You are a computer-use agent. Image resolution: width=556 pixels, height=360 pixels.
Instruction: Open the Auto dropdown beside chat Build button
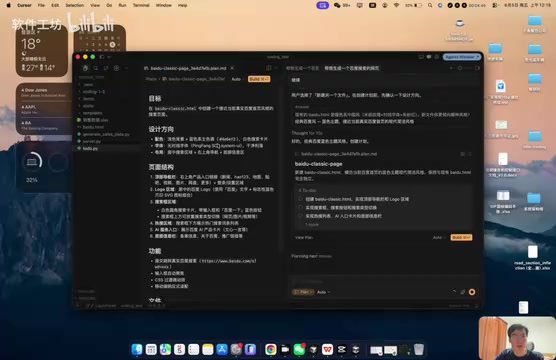pos(439,237)
